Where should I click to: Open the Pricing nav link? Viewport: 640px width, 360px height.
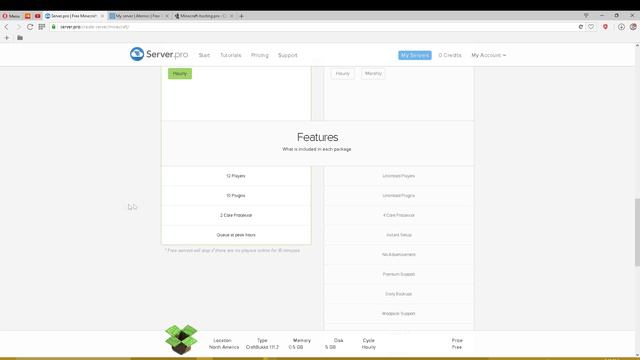pyautogui.click(x=260, y=55)
